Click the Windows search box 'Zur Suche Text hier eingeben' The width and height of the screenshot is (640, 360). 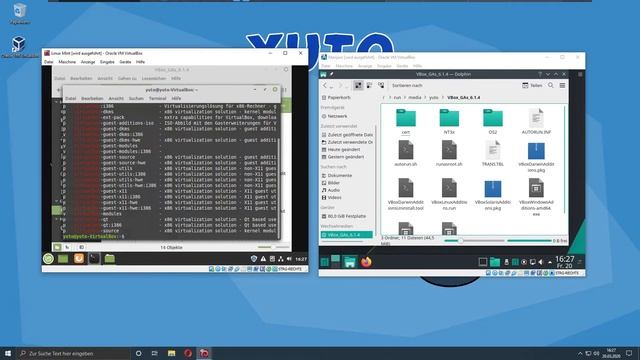pyautogui.click(x=73, y=353)
